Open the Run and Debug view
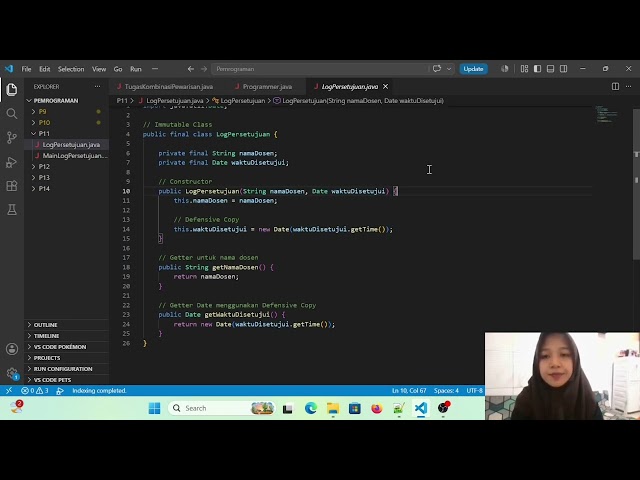 click(12, 162)
